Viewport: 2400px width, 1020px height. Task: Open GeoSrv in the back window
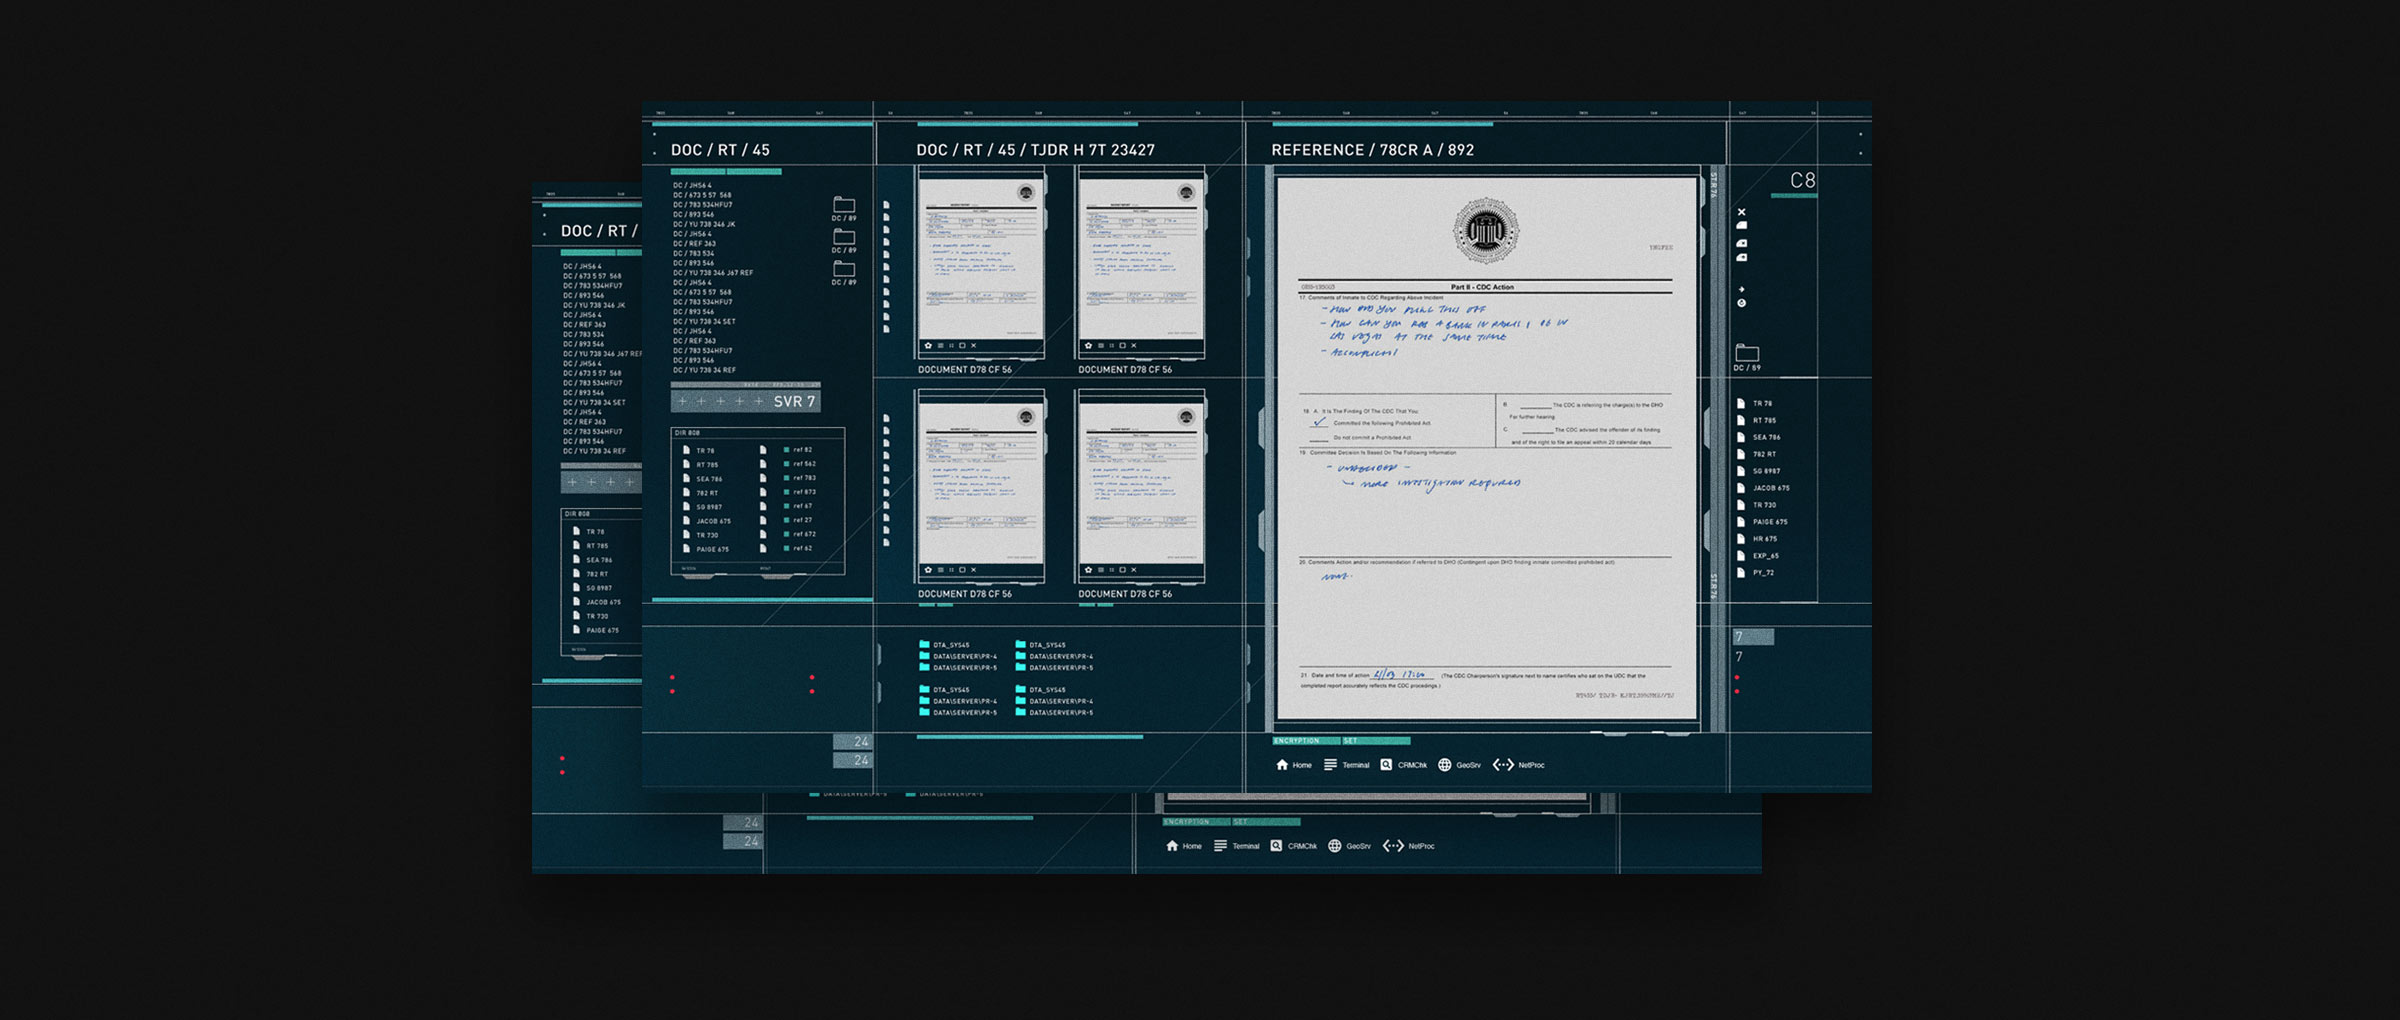(x=1350, y=846)
